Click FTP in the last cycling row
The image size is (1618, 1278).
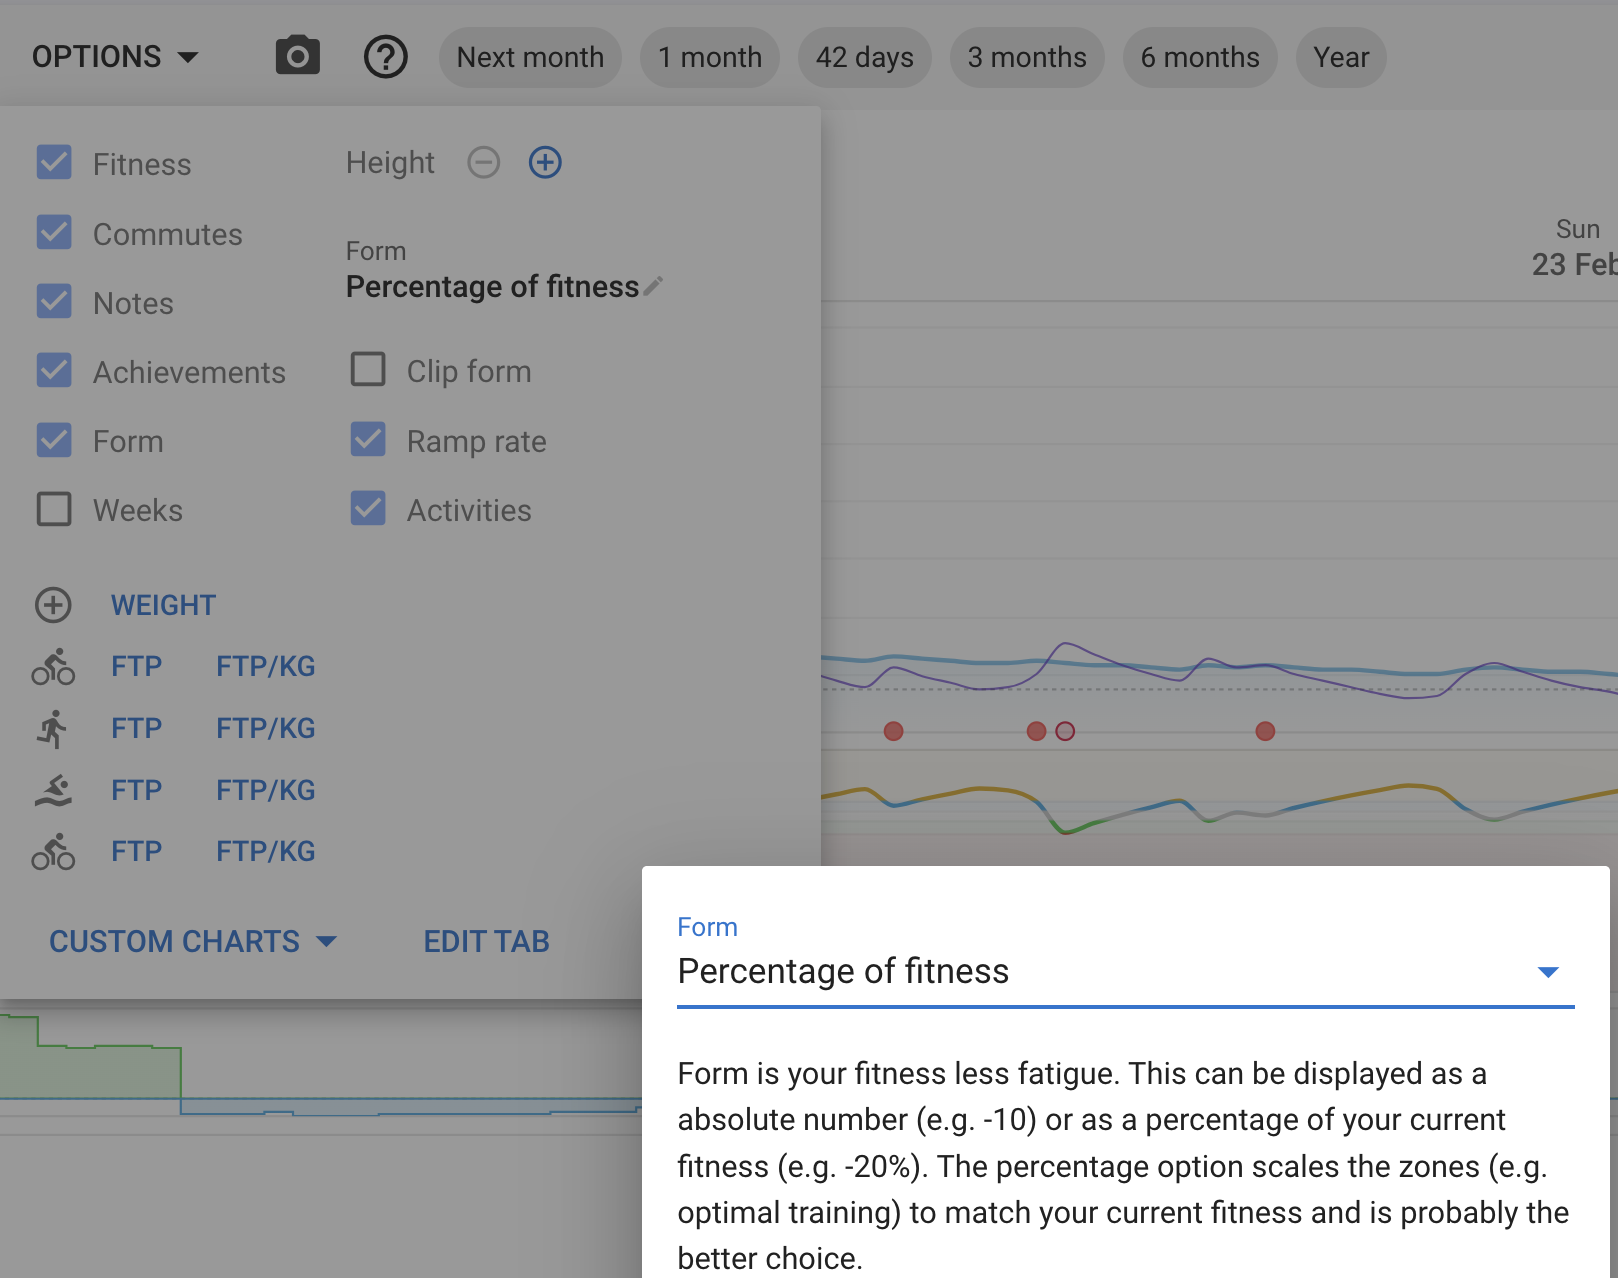click(x=136, y=851)
